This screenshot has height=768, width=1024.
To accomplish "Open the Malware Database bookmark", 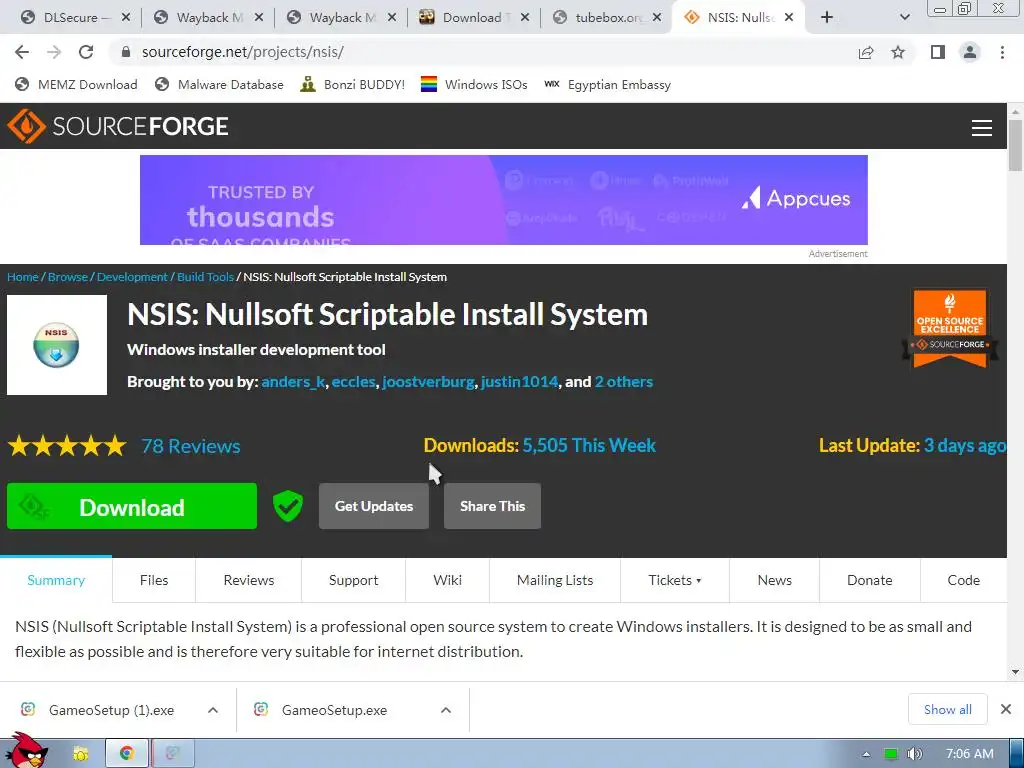I will tap(219, 85).
